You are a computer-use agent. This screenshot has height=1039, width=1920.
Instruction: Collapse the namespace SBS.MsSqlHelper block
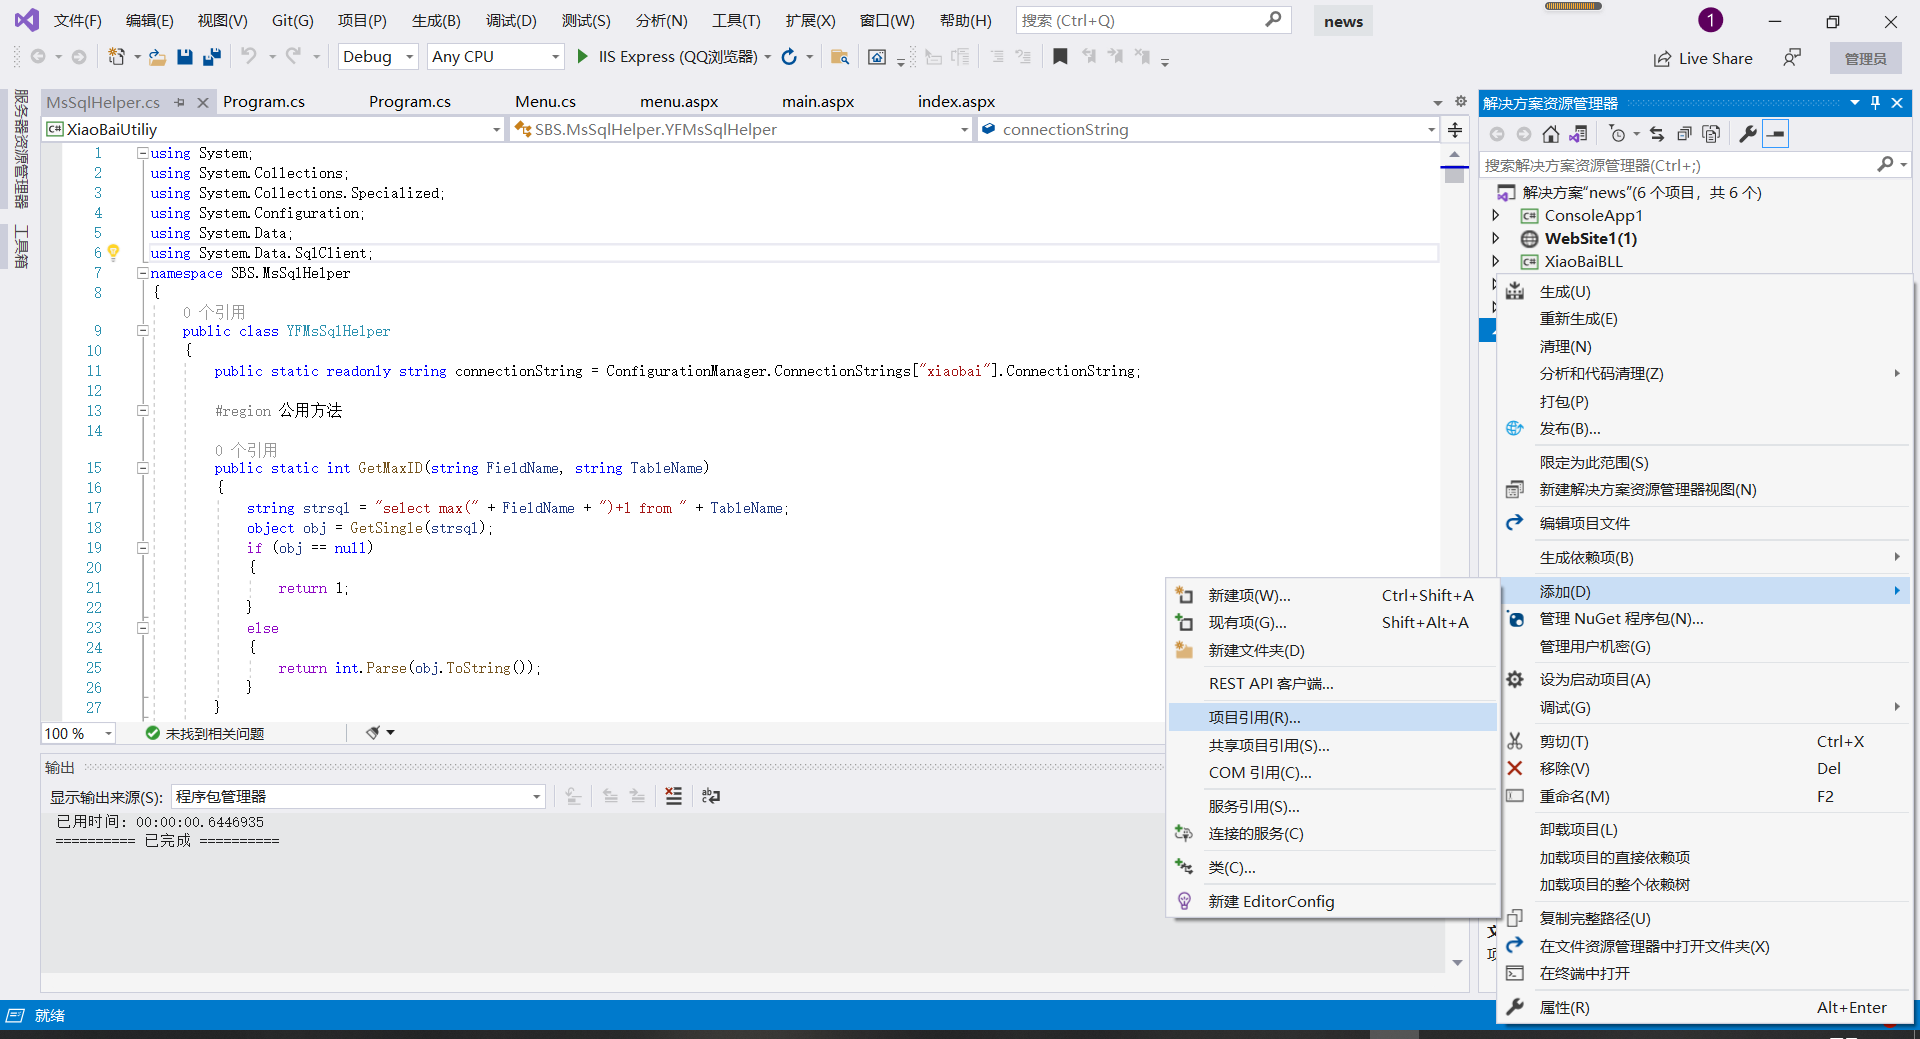click(x=142, y=273)
